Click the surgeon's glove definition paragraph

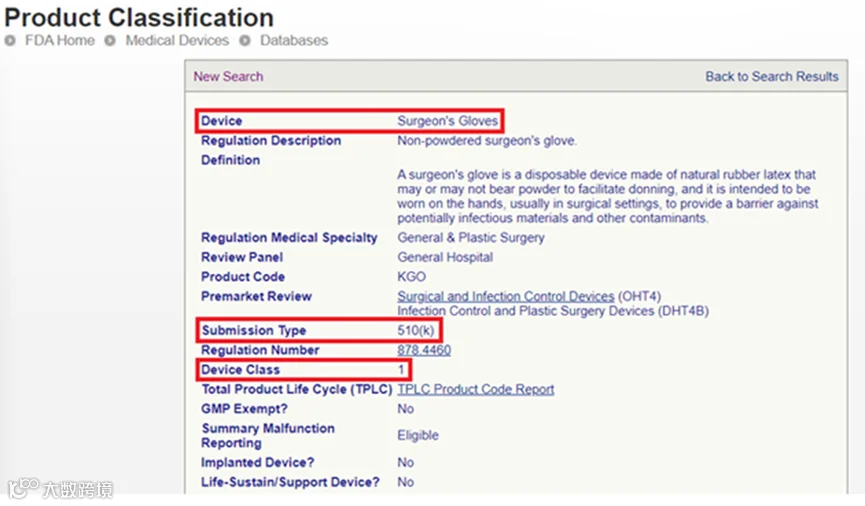[607, 196]
